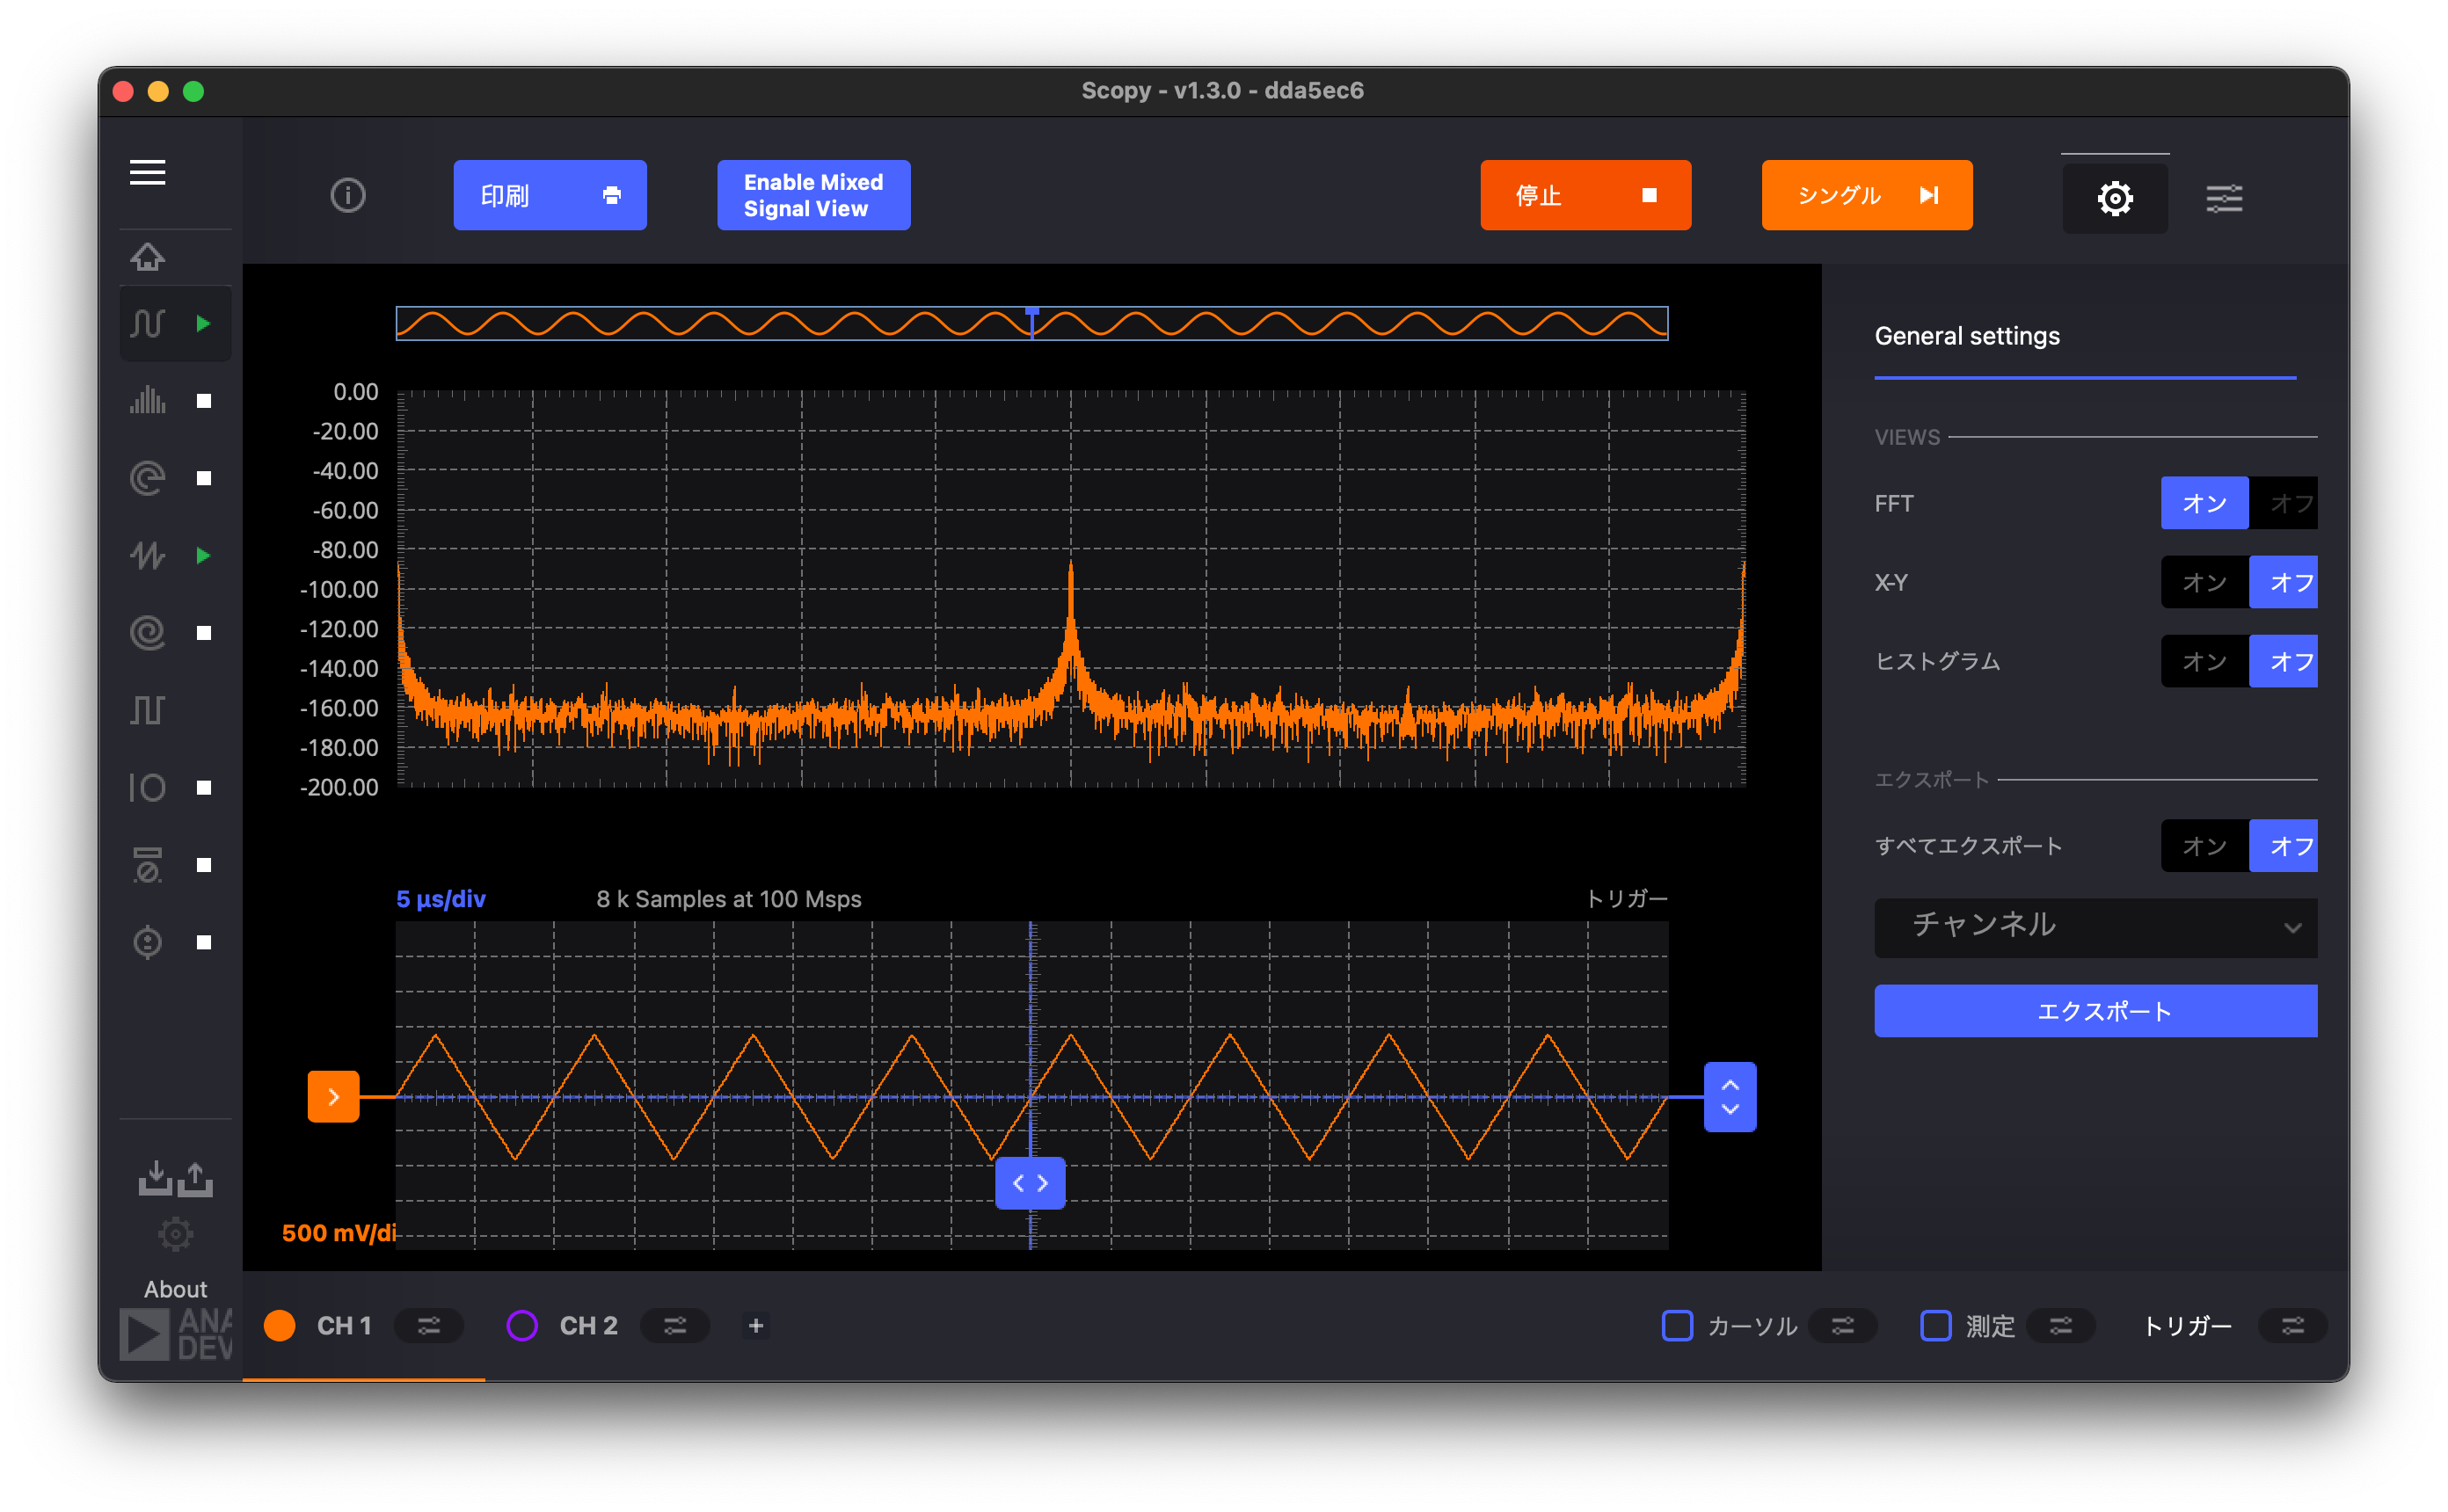Select the Oscilloscope instrument icon
The width and height of the screenshot is (2448, 1512).
[147, 323]
